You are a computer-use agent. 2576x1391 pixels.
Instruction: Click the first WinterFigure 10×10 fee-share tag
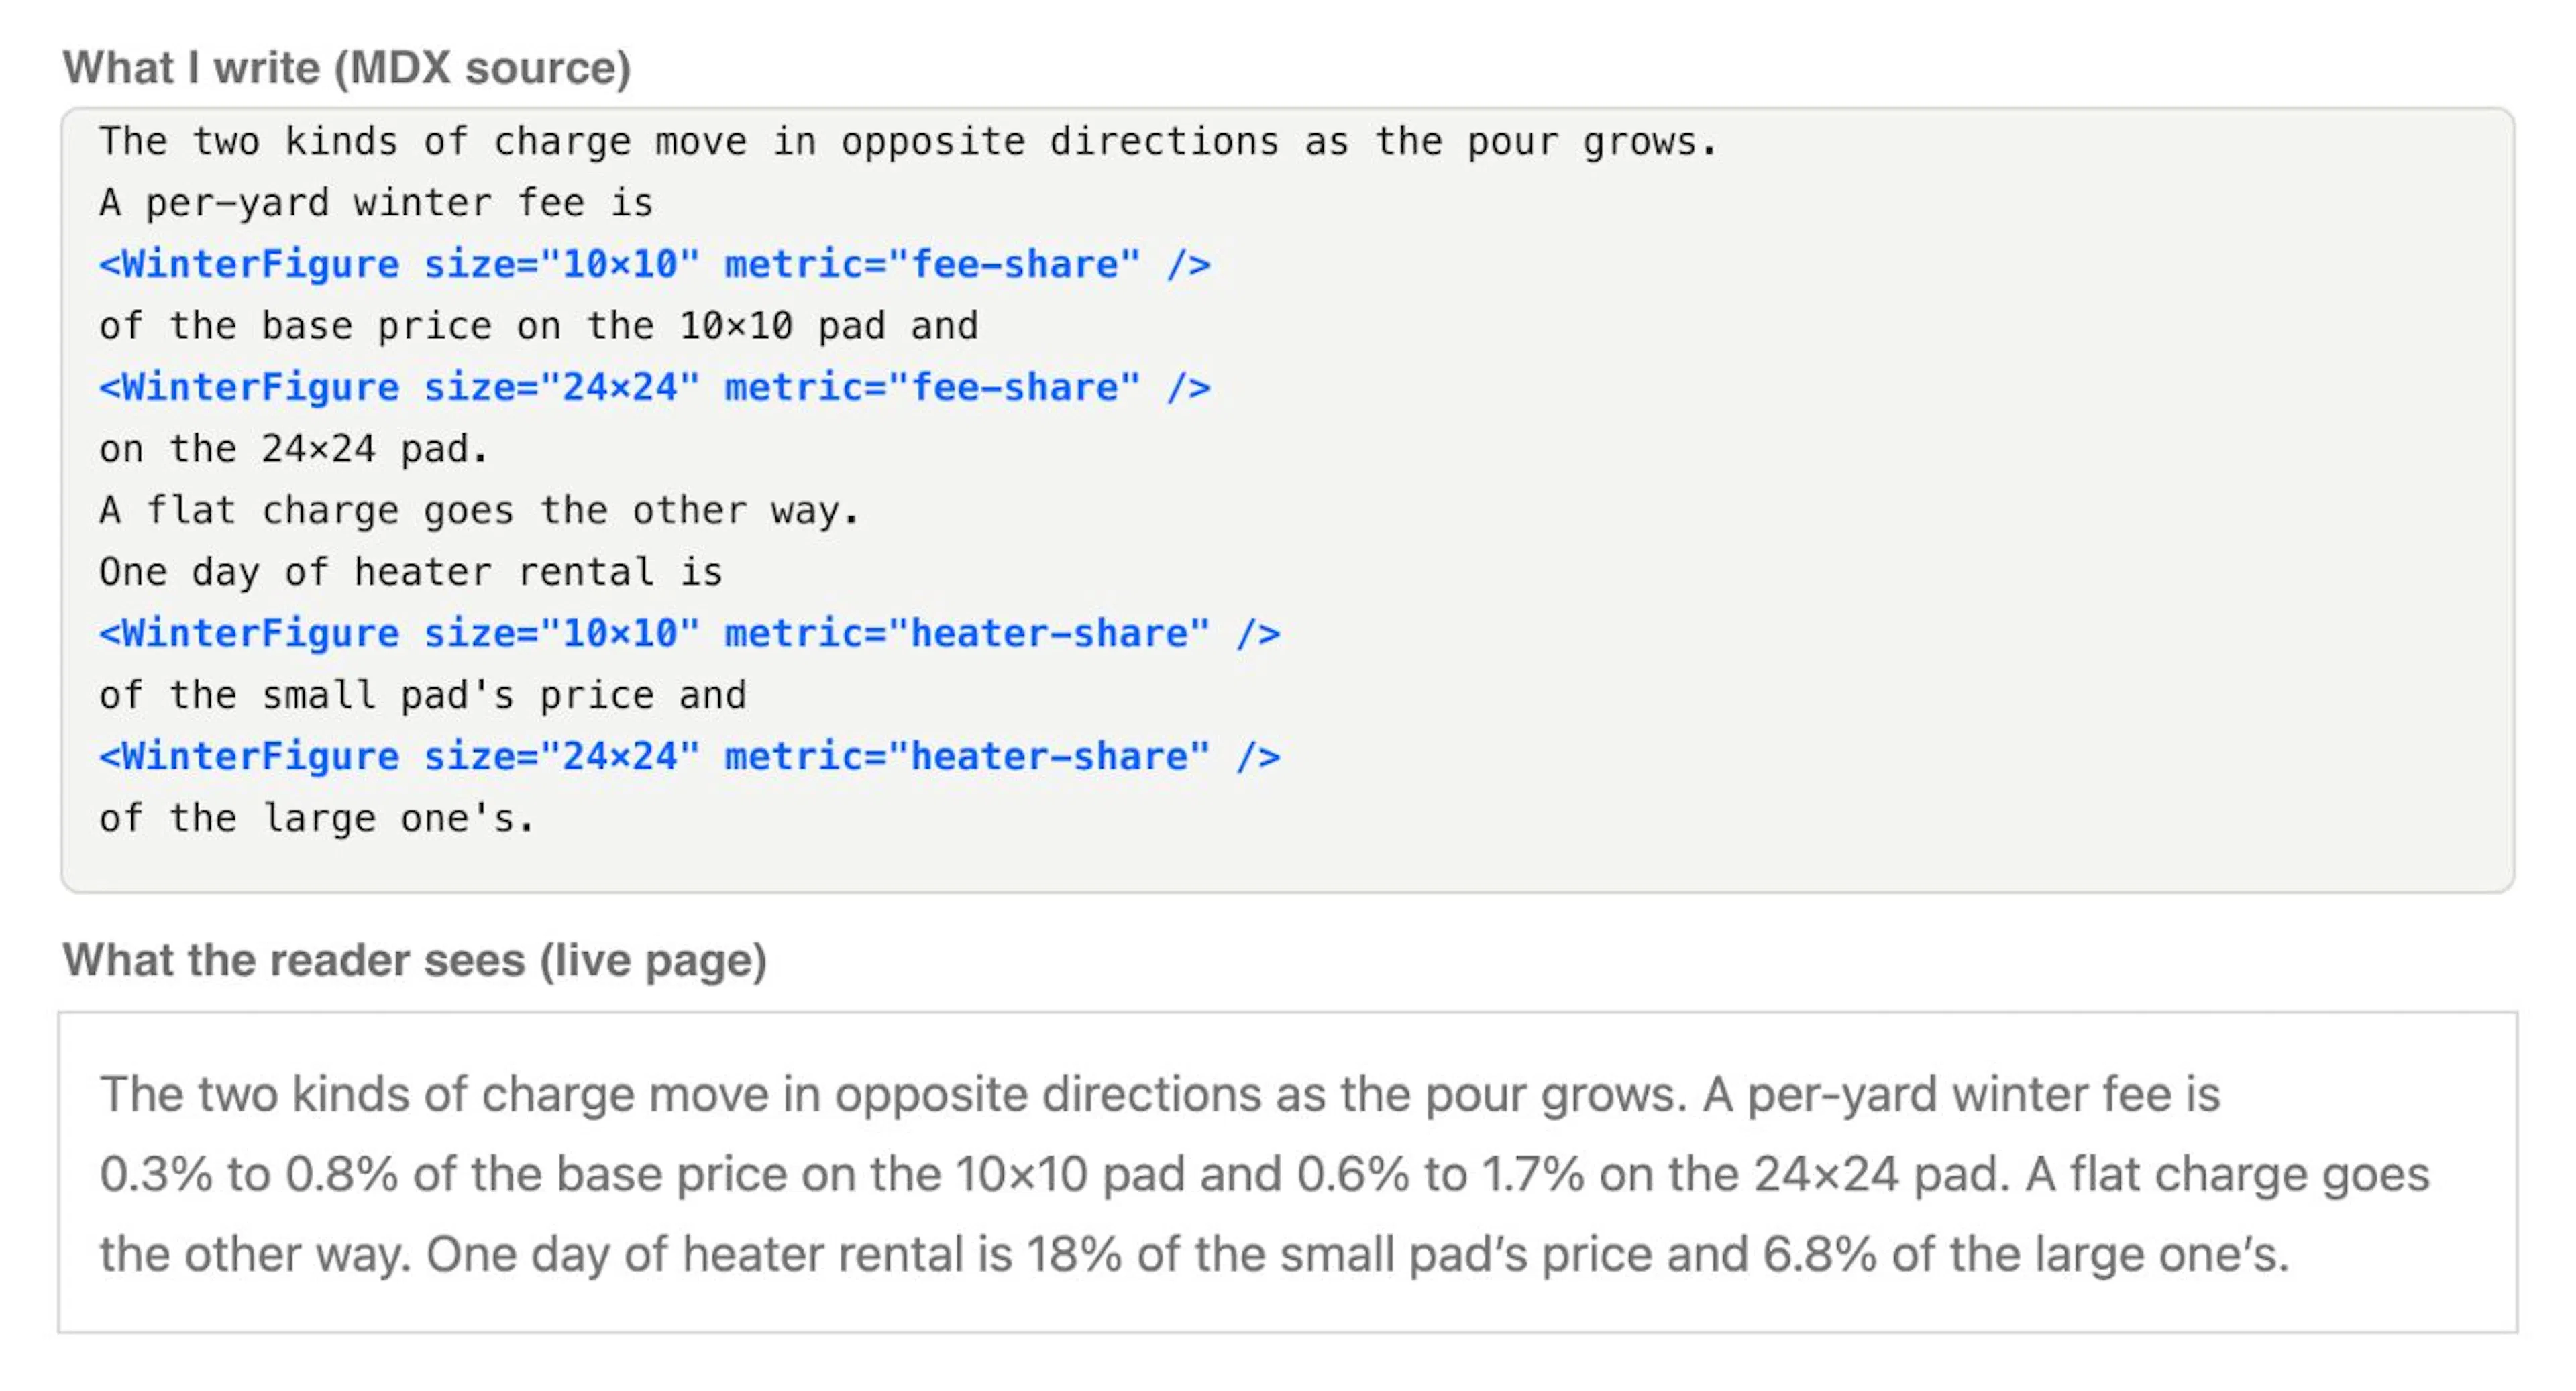(x=655, y=265)
